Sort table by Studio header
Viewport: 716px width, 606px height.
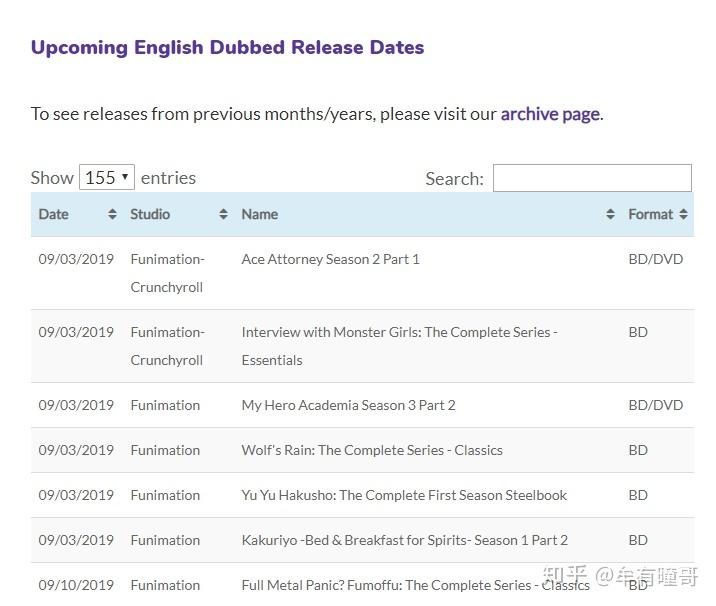[x=150, y=214]
